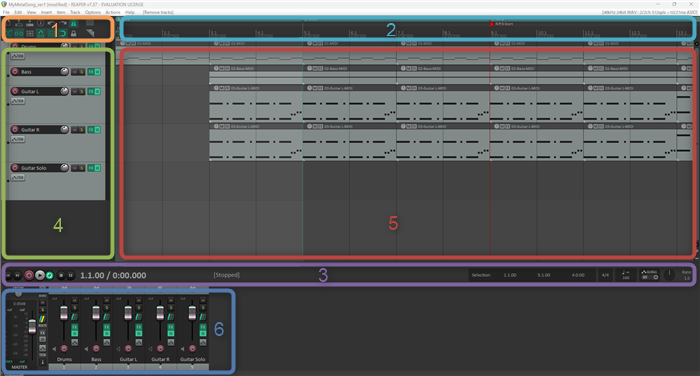700x376 pixels.
Task: Click the tempo BPM field
Action: point(625,275)
